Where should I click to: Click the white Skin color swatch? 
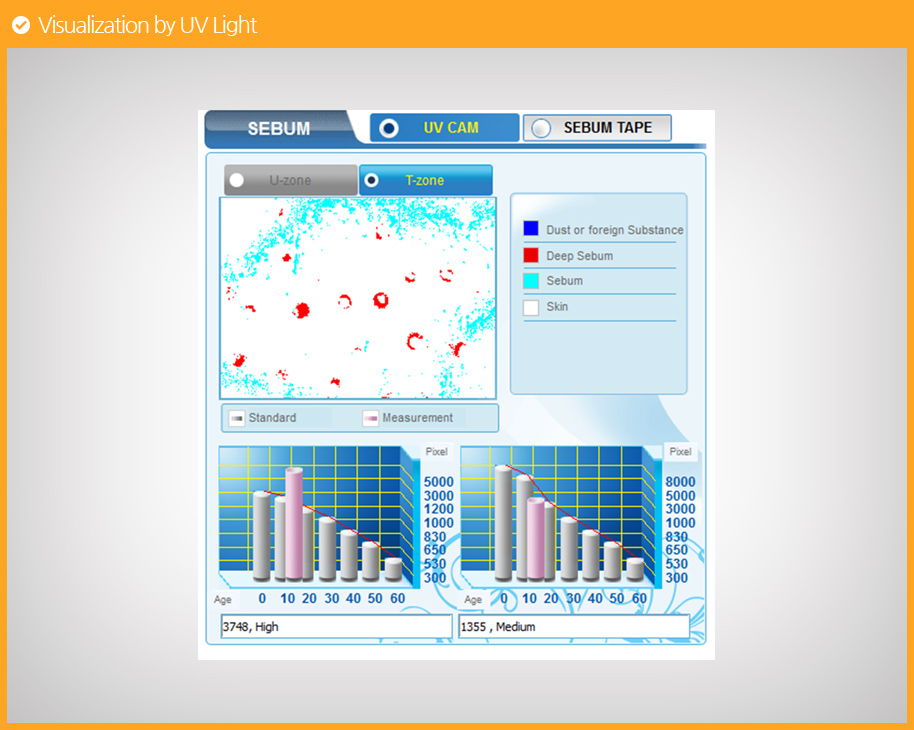click(x=531, y=307)
